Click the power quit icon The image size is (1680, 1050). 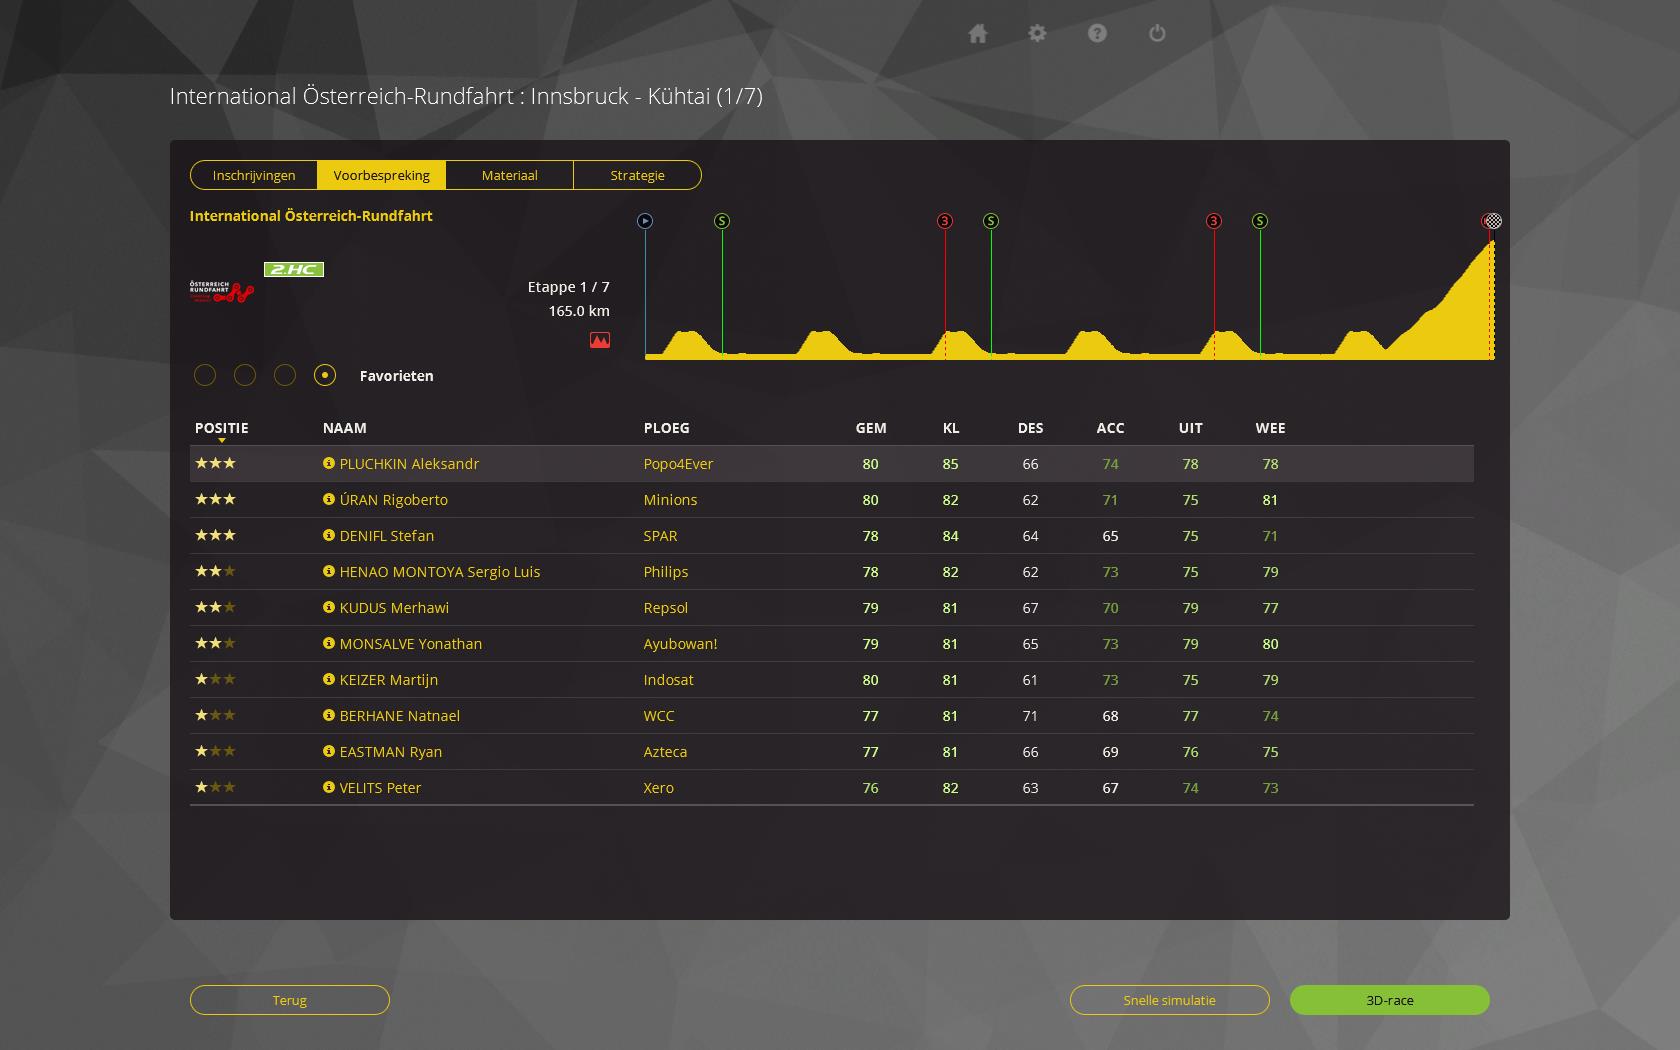coord(1157,34)
